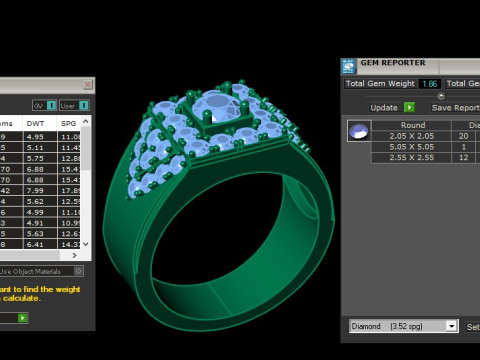Image resolution: width=480 pixels, height=360 pixels.
Task: Click the DWT value 4.91
Action: 35,223
